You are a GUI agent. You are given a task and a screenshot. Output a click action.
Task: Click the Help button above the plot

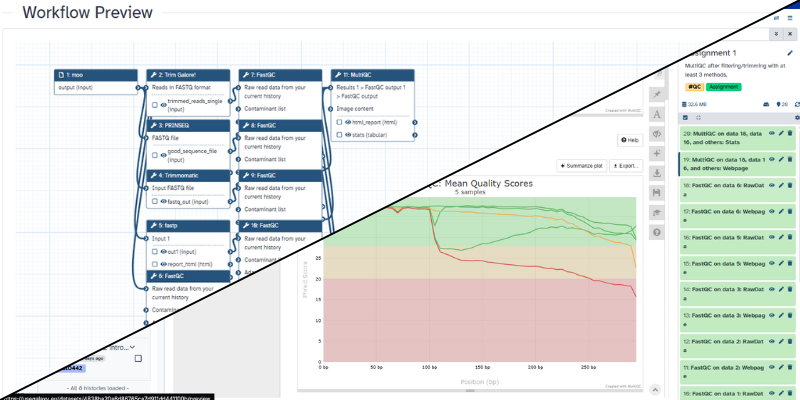coord(629,140)
